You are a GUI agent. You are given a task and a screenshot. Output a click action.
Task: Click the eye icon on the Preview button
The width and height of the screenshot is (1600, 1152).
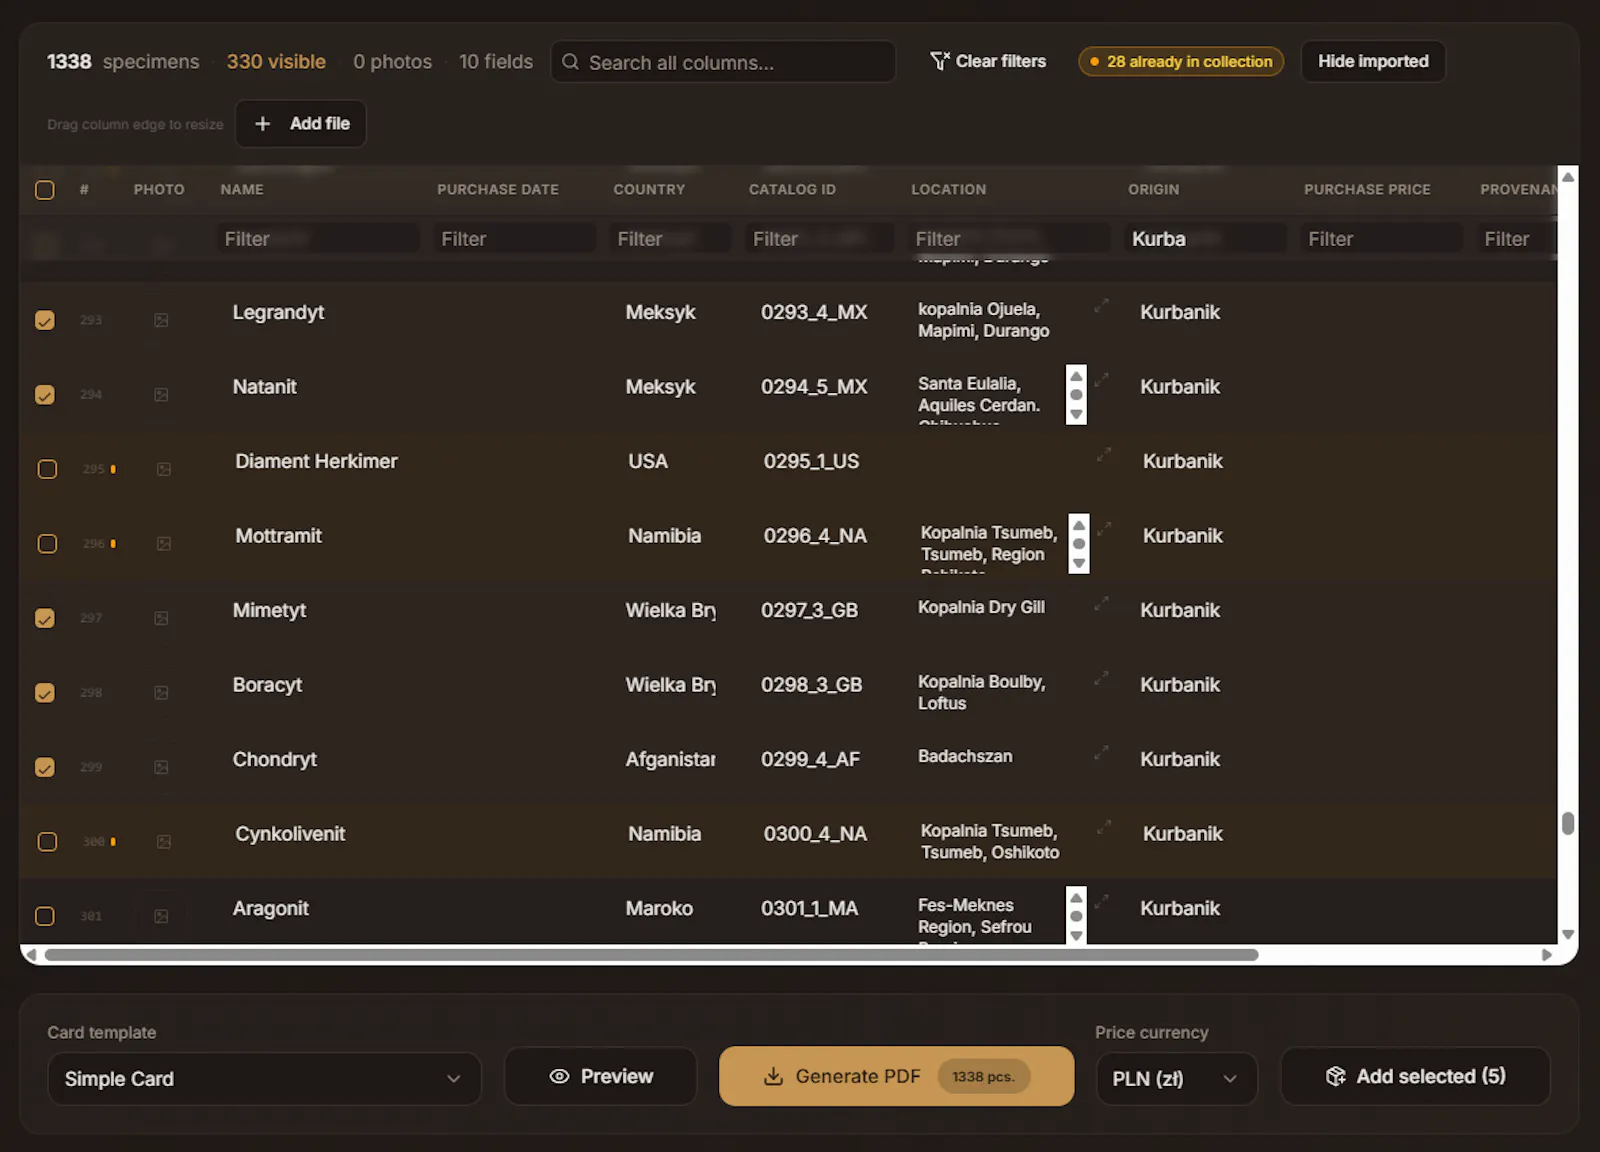click(559, 1076)
